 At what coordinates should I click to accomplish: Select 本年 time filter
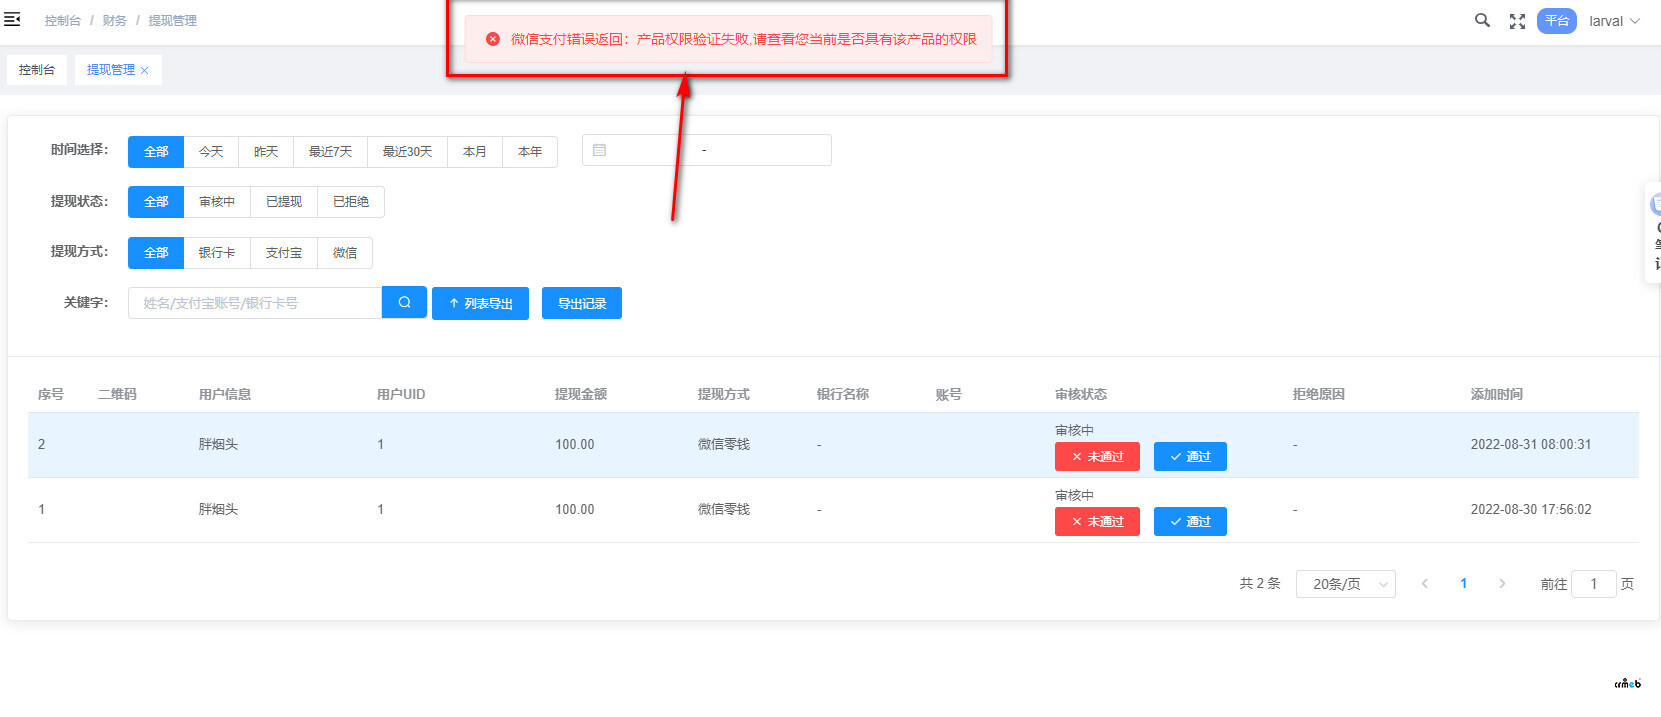pos(530,151)
